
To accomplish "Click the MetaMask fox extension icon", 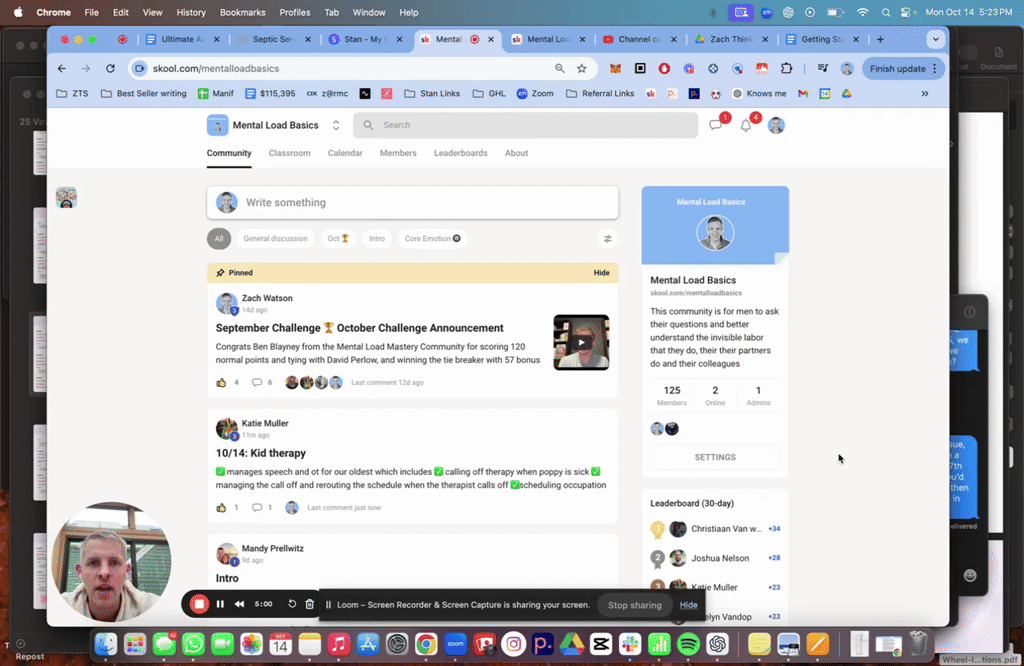I will point(615,69).
